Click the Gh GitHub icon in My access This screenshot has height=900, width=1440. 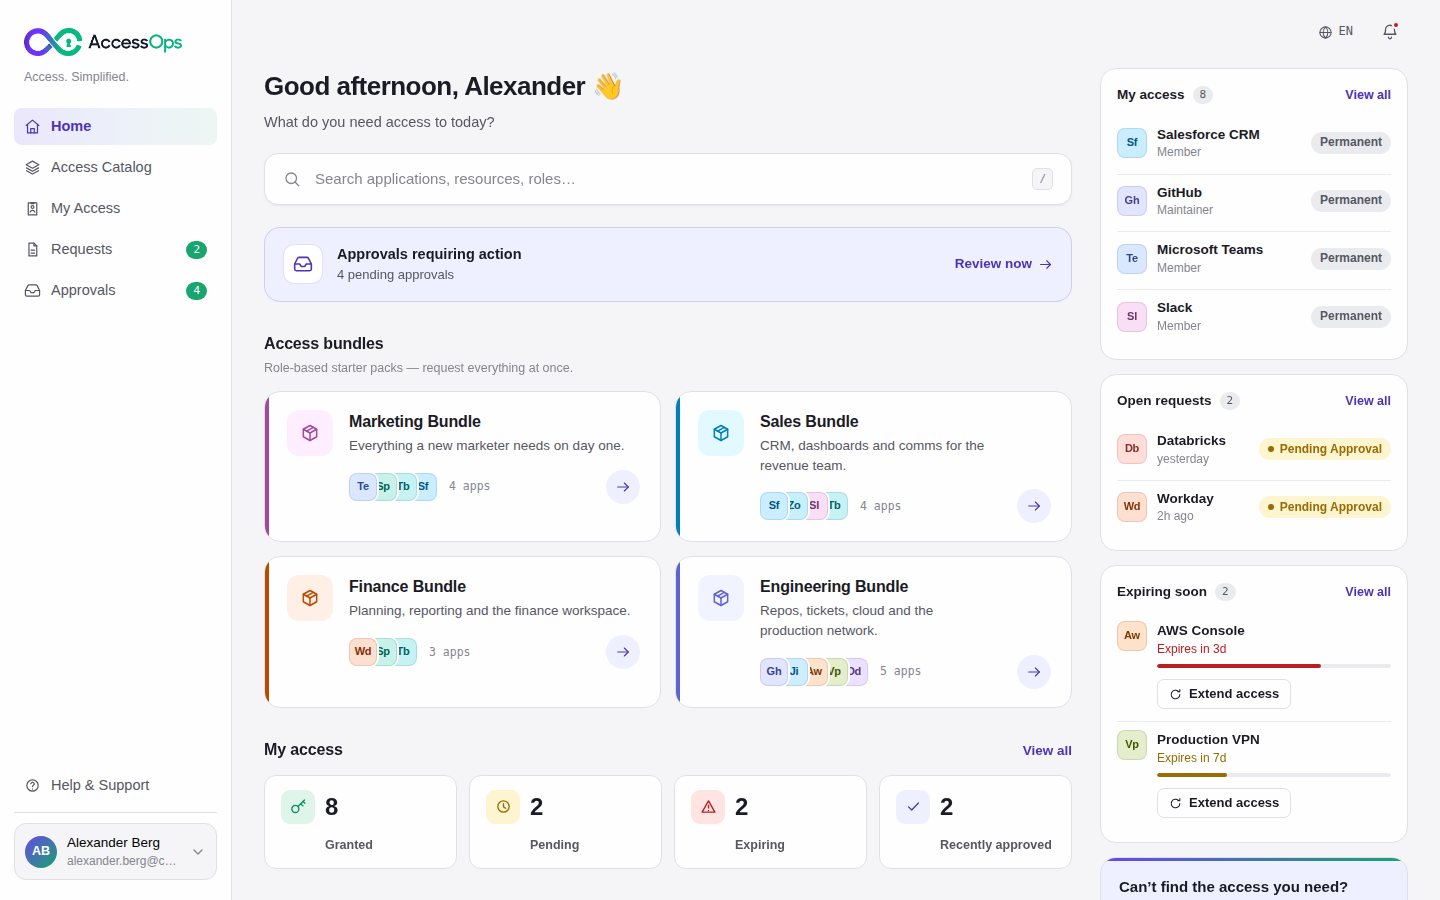click(1132, 201)
